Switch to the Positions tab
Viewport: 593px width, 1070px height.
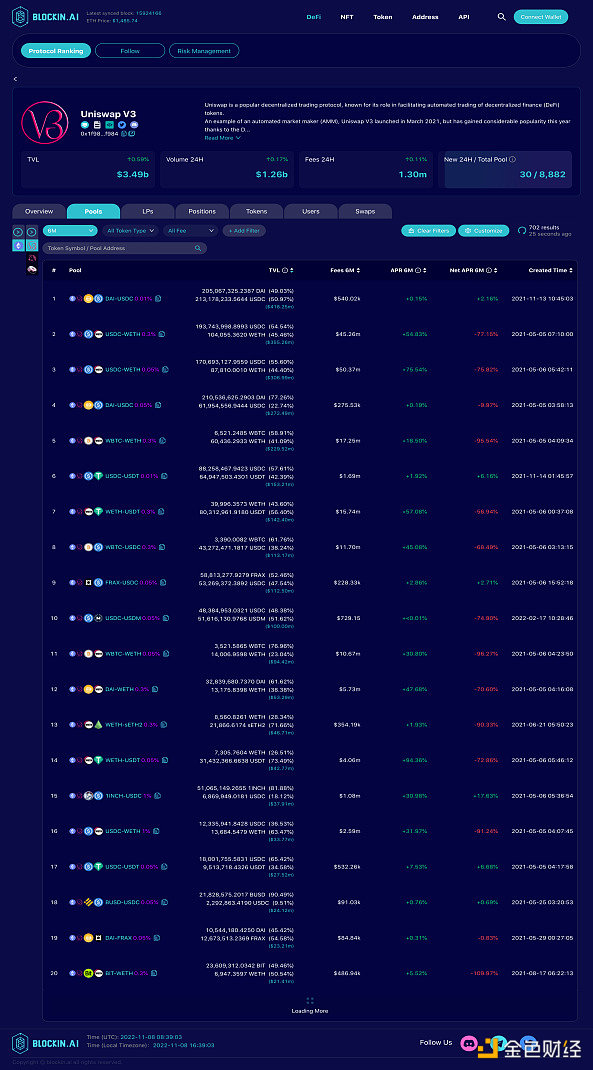(x=202, y=212)
